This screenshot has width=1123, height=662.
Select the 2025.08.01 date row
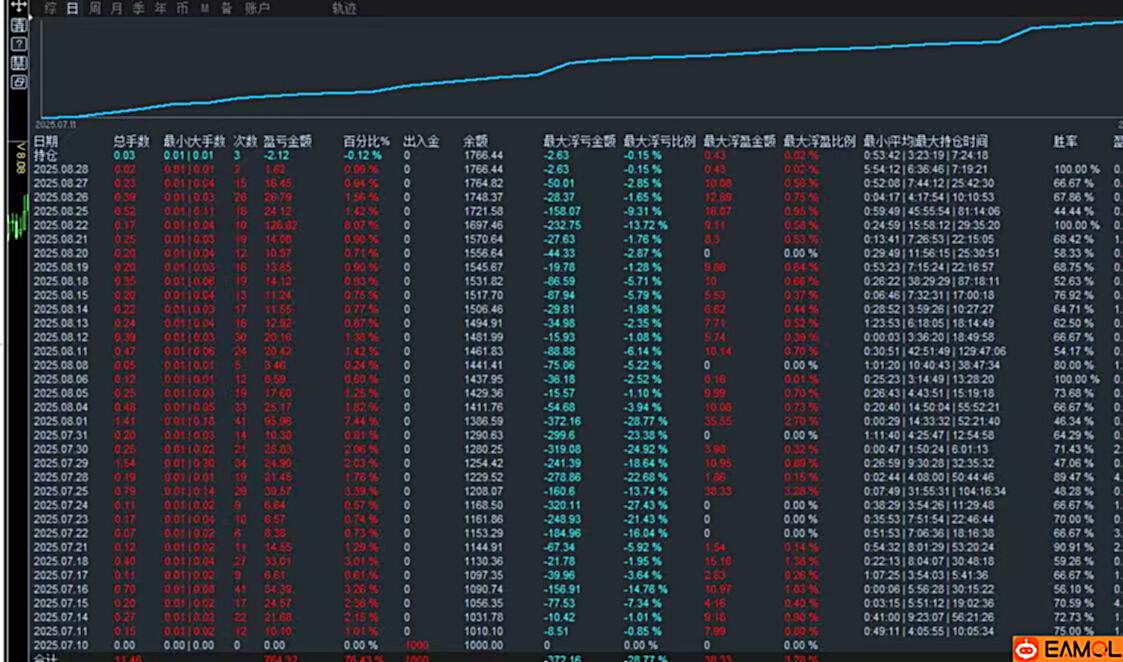61,421
